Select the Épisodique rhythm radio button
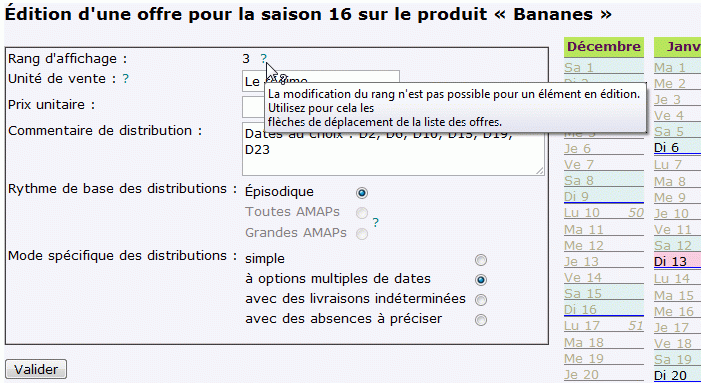This screenshot has height=383, width=701. coord(362,193)
